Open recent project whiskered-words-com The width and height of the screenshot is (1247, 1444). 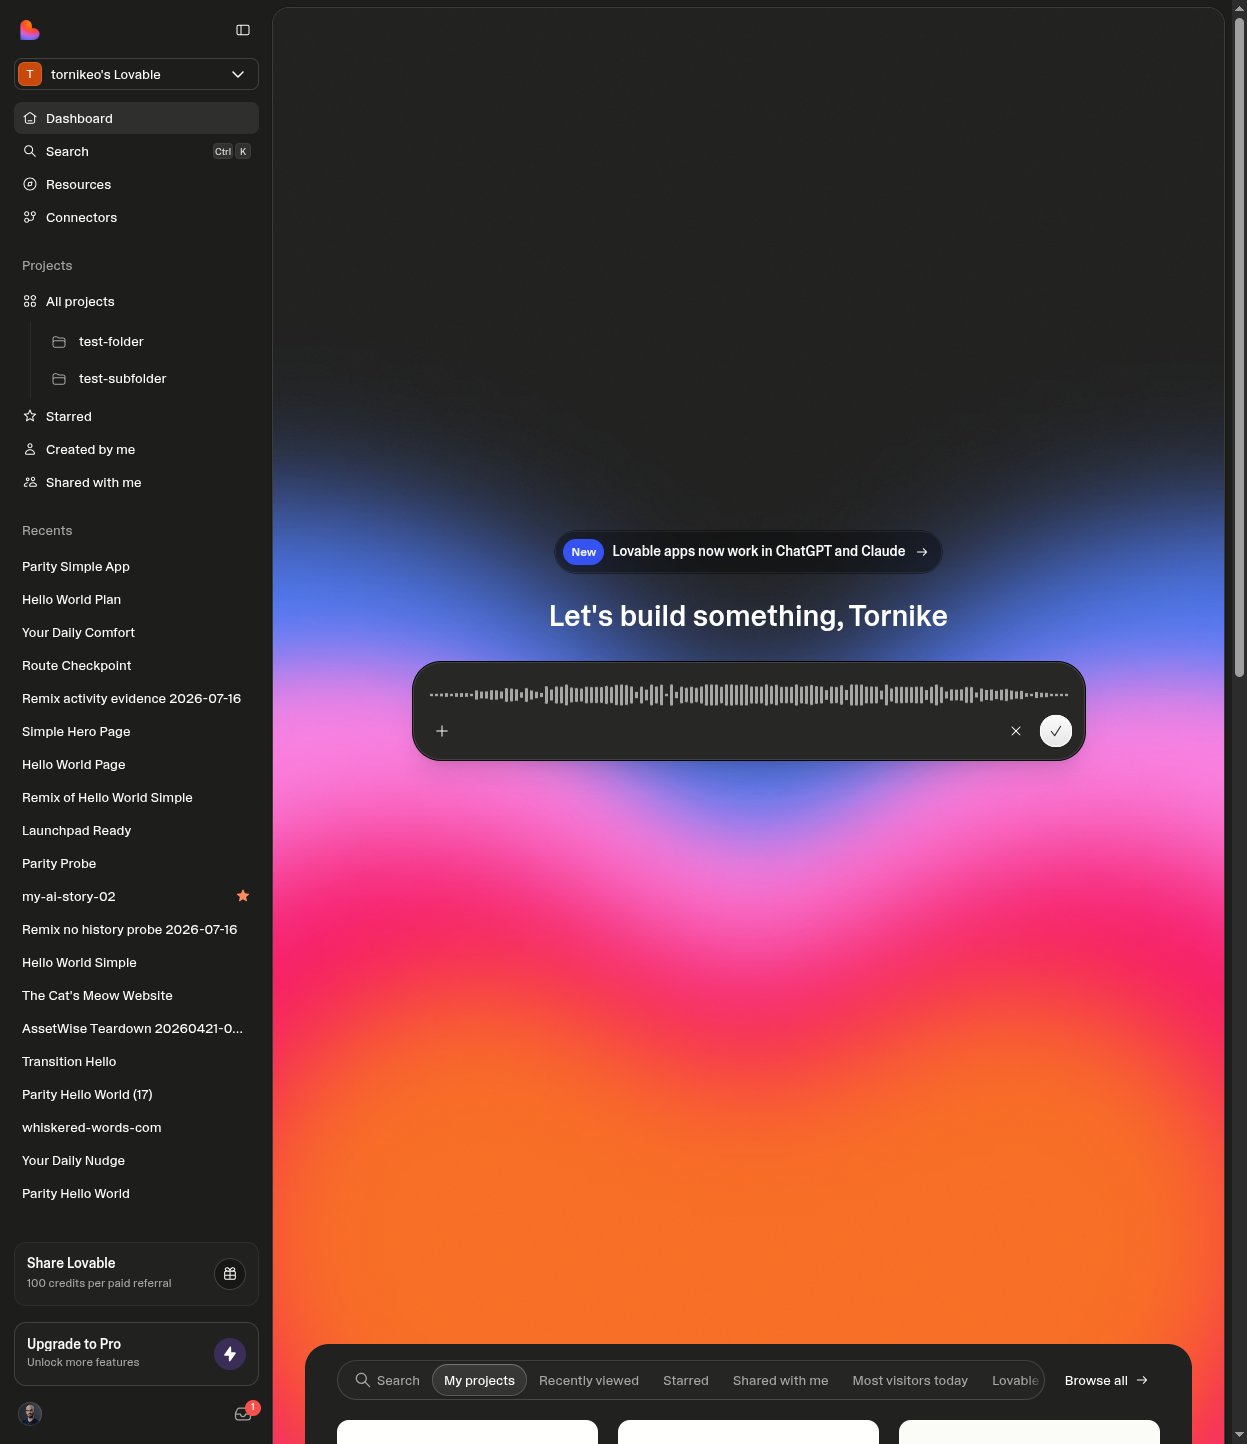tap(136, 1127)
